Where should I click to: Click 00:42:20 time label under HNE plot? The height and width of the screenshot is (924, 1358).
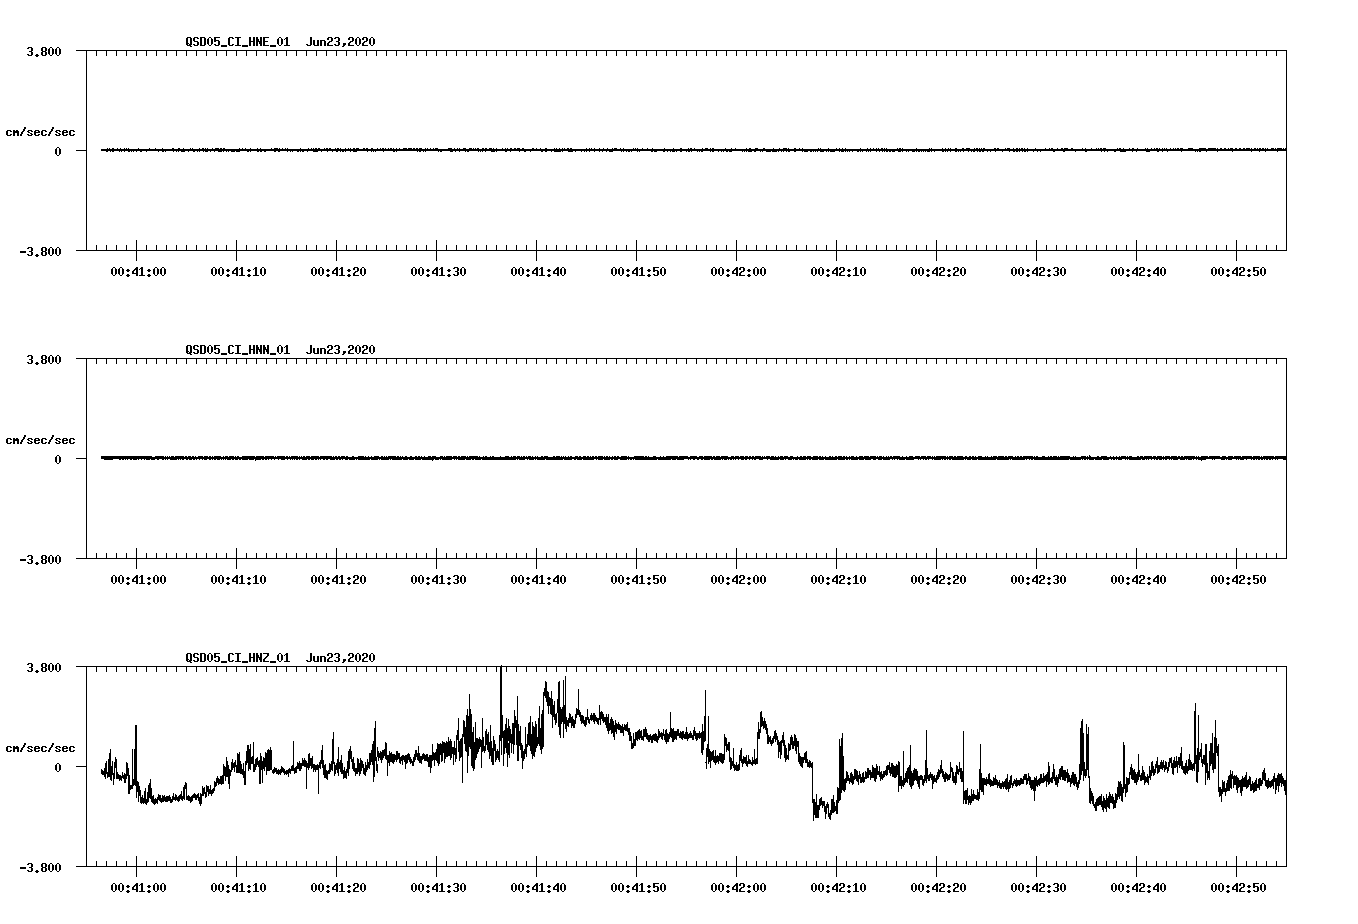tap(938, 271)
